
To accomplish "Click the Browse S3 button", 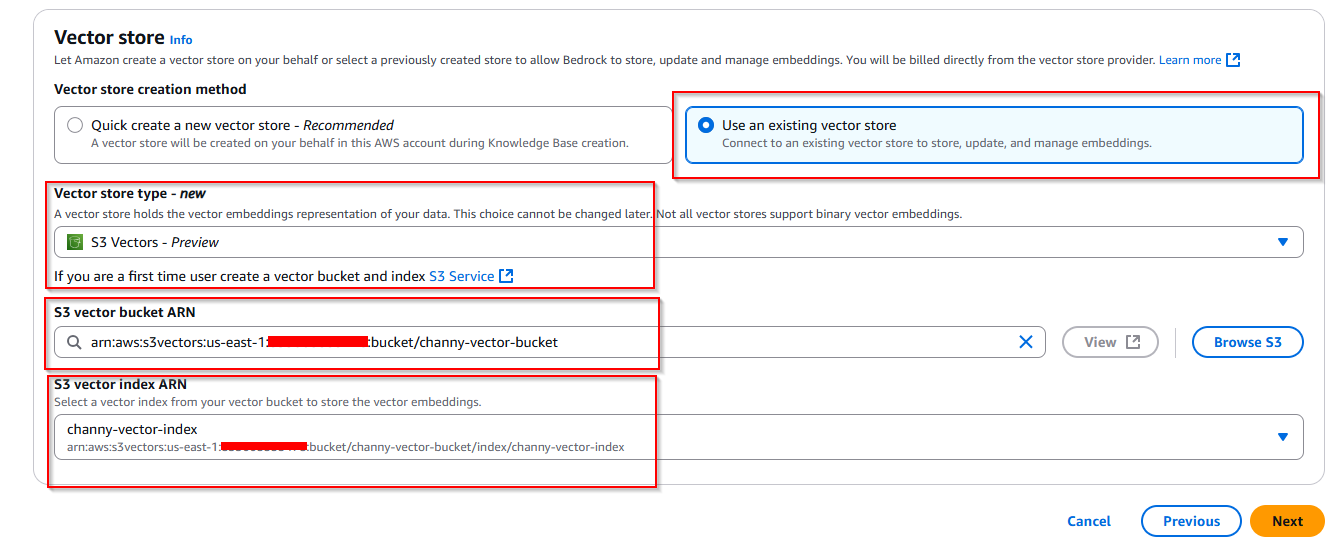I will [1248, 342].
